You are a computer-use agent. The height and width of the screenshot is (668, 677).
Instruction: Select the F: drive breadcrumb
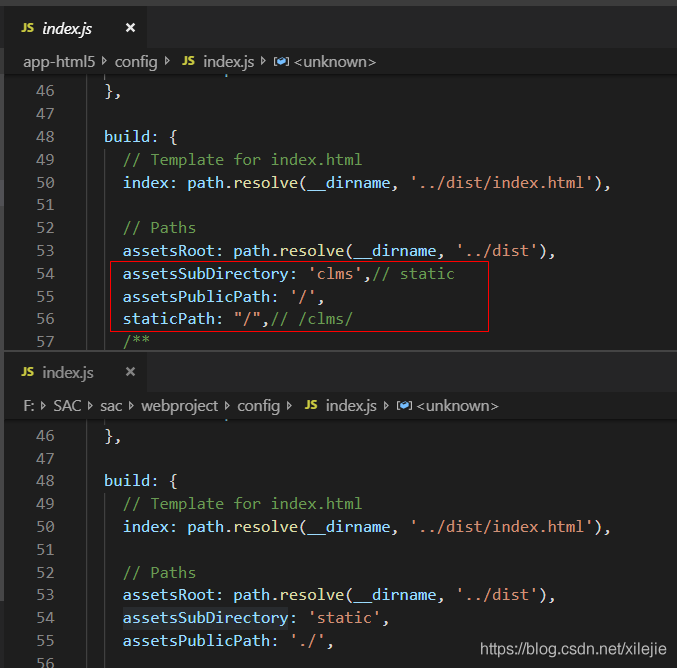pyautogui.click(x=29, y=406)
